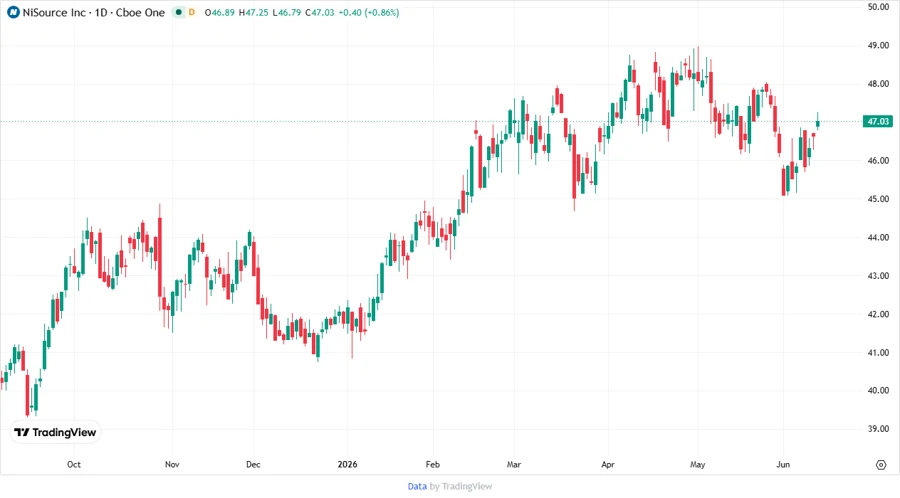Viewport: 900px width, 498px height.
Task: Click the NiSource Inc symbol title
Action: click(54, 13)
